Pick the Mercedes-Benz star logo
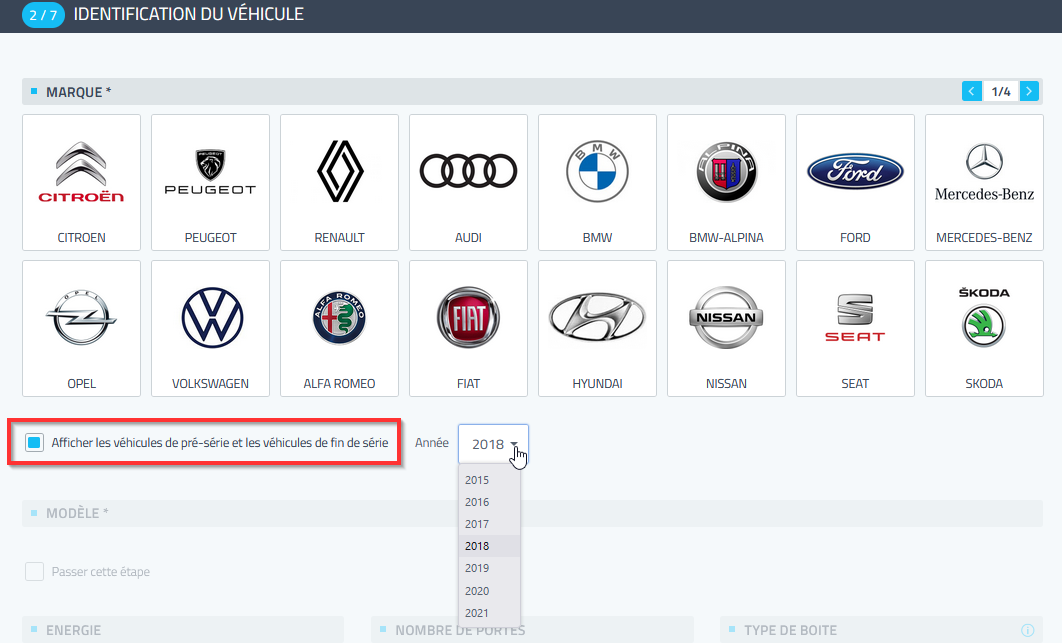The image size is (1062, 643). click(984, 172)
